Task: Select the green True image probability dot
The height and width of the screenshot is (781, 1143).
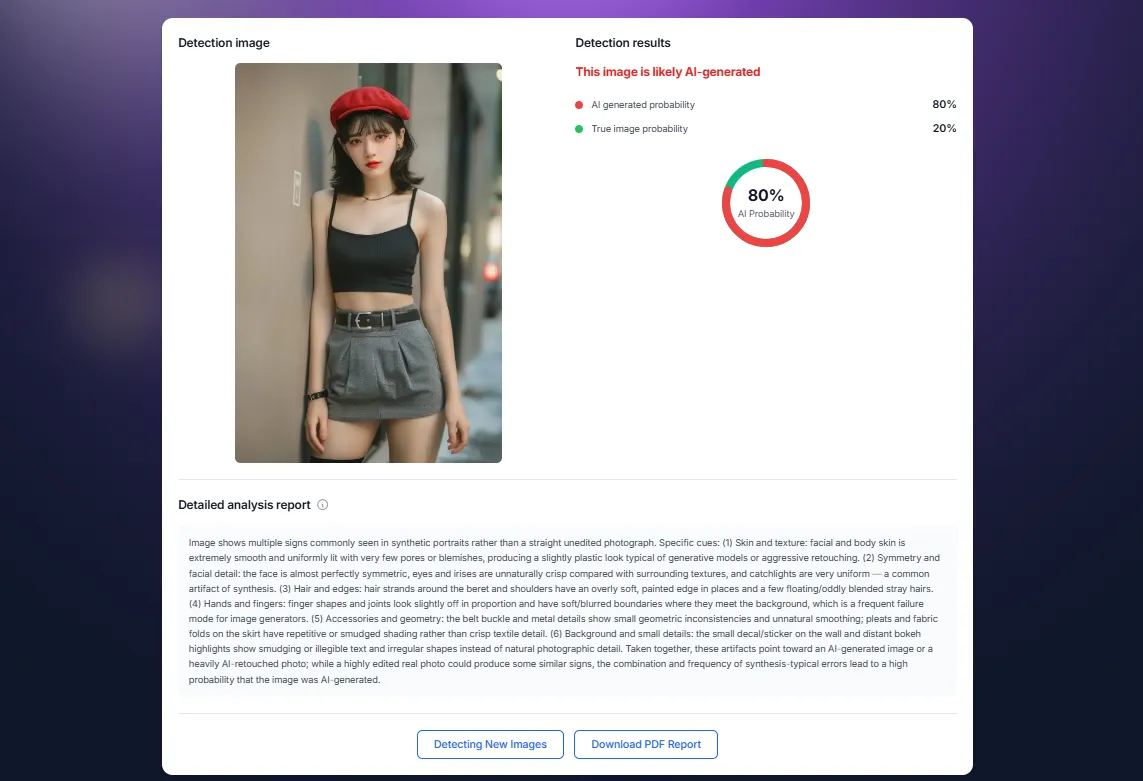Action: (x=578, y=128)
